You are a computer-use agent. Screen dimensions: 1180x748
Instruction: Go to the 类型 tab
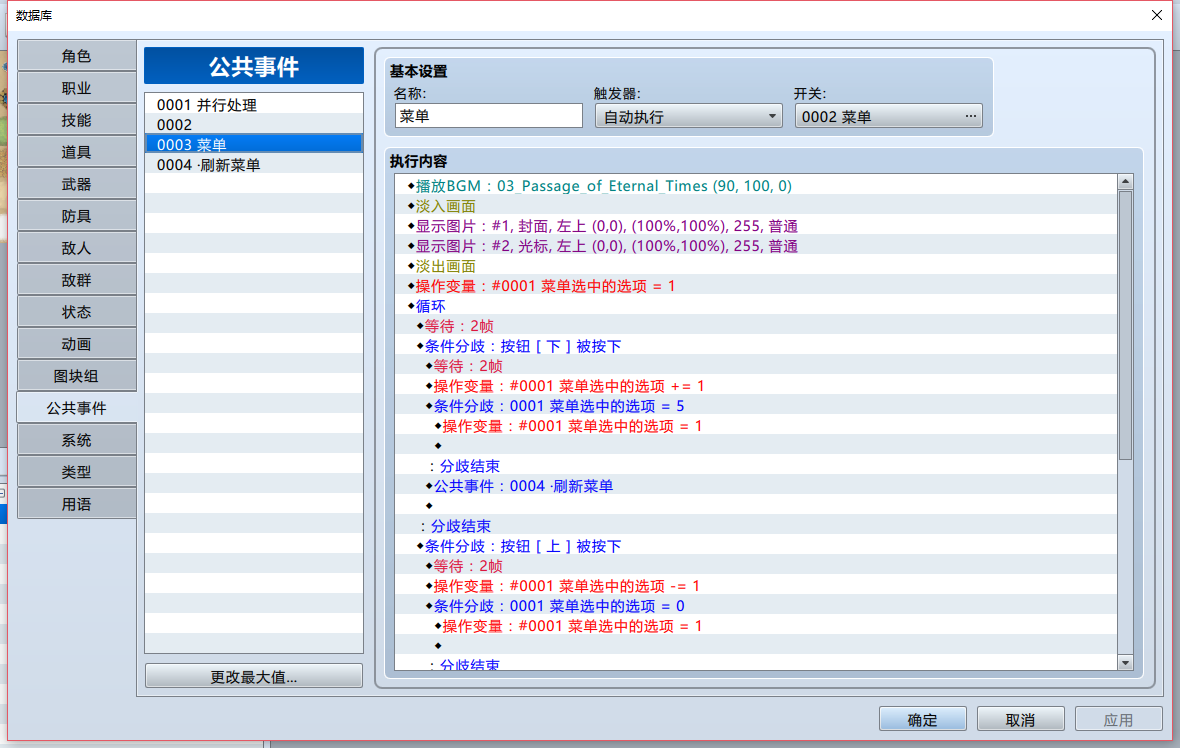[76, 472]
